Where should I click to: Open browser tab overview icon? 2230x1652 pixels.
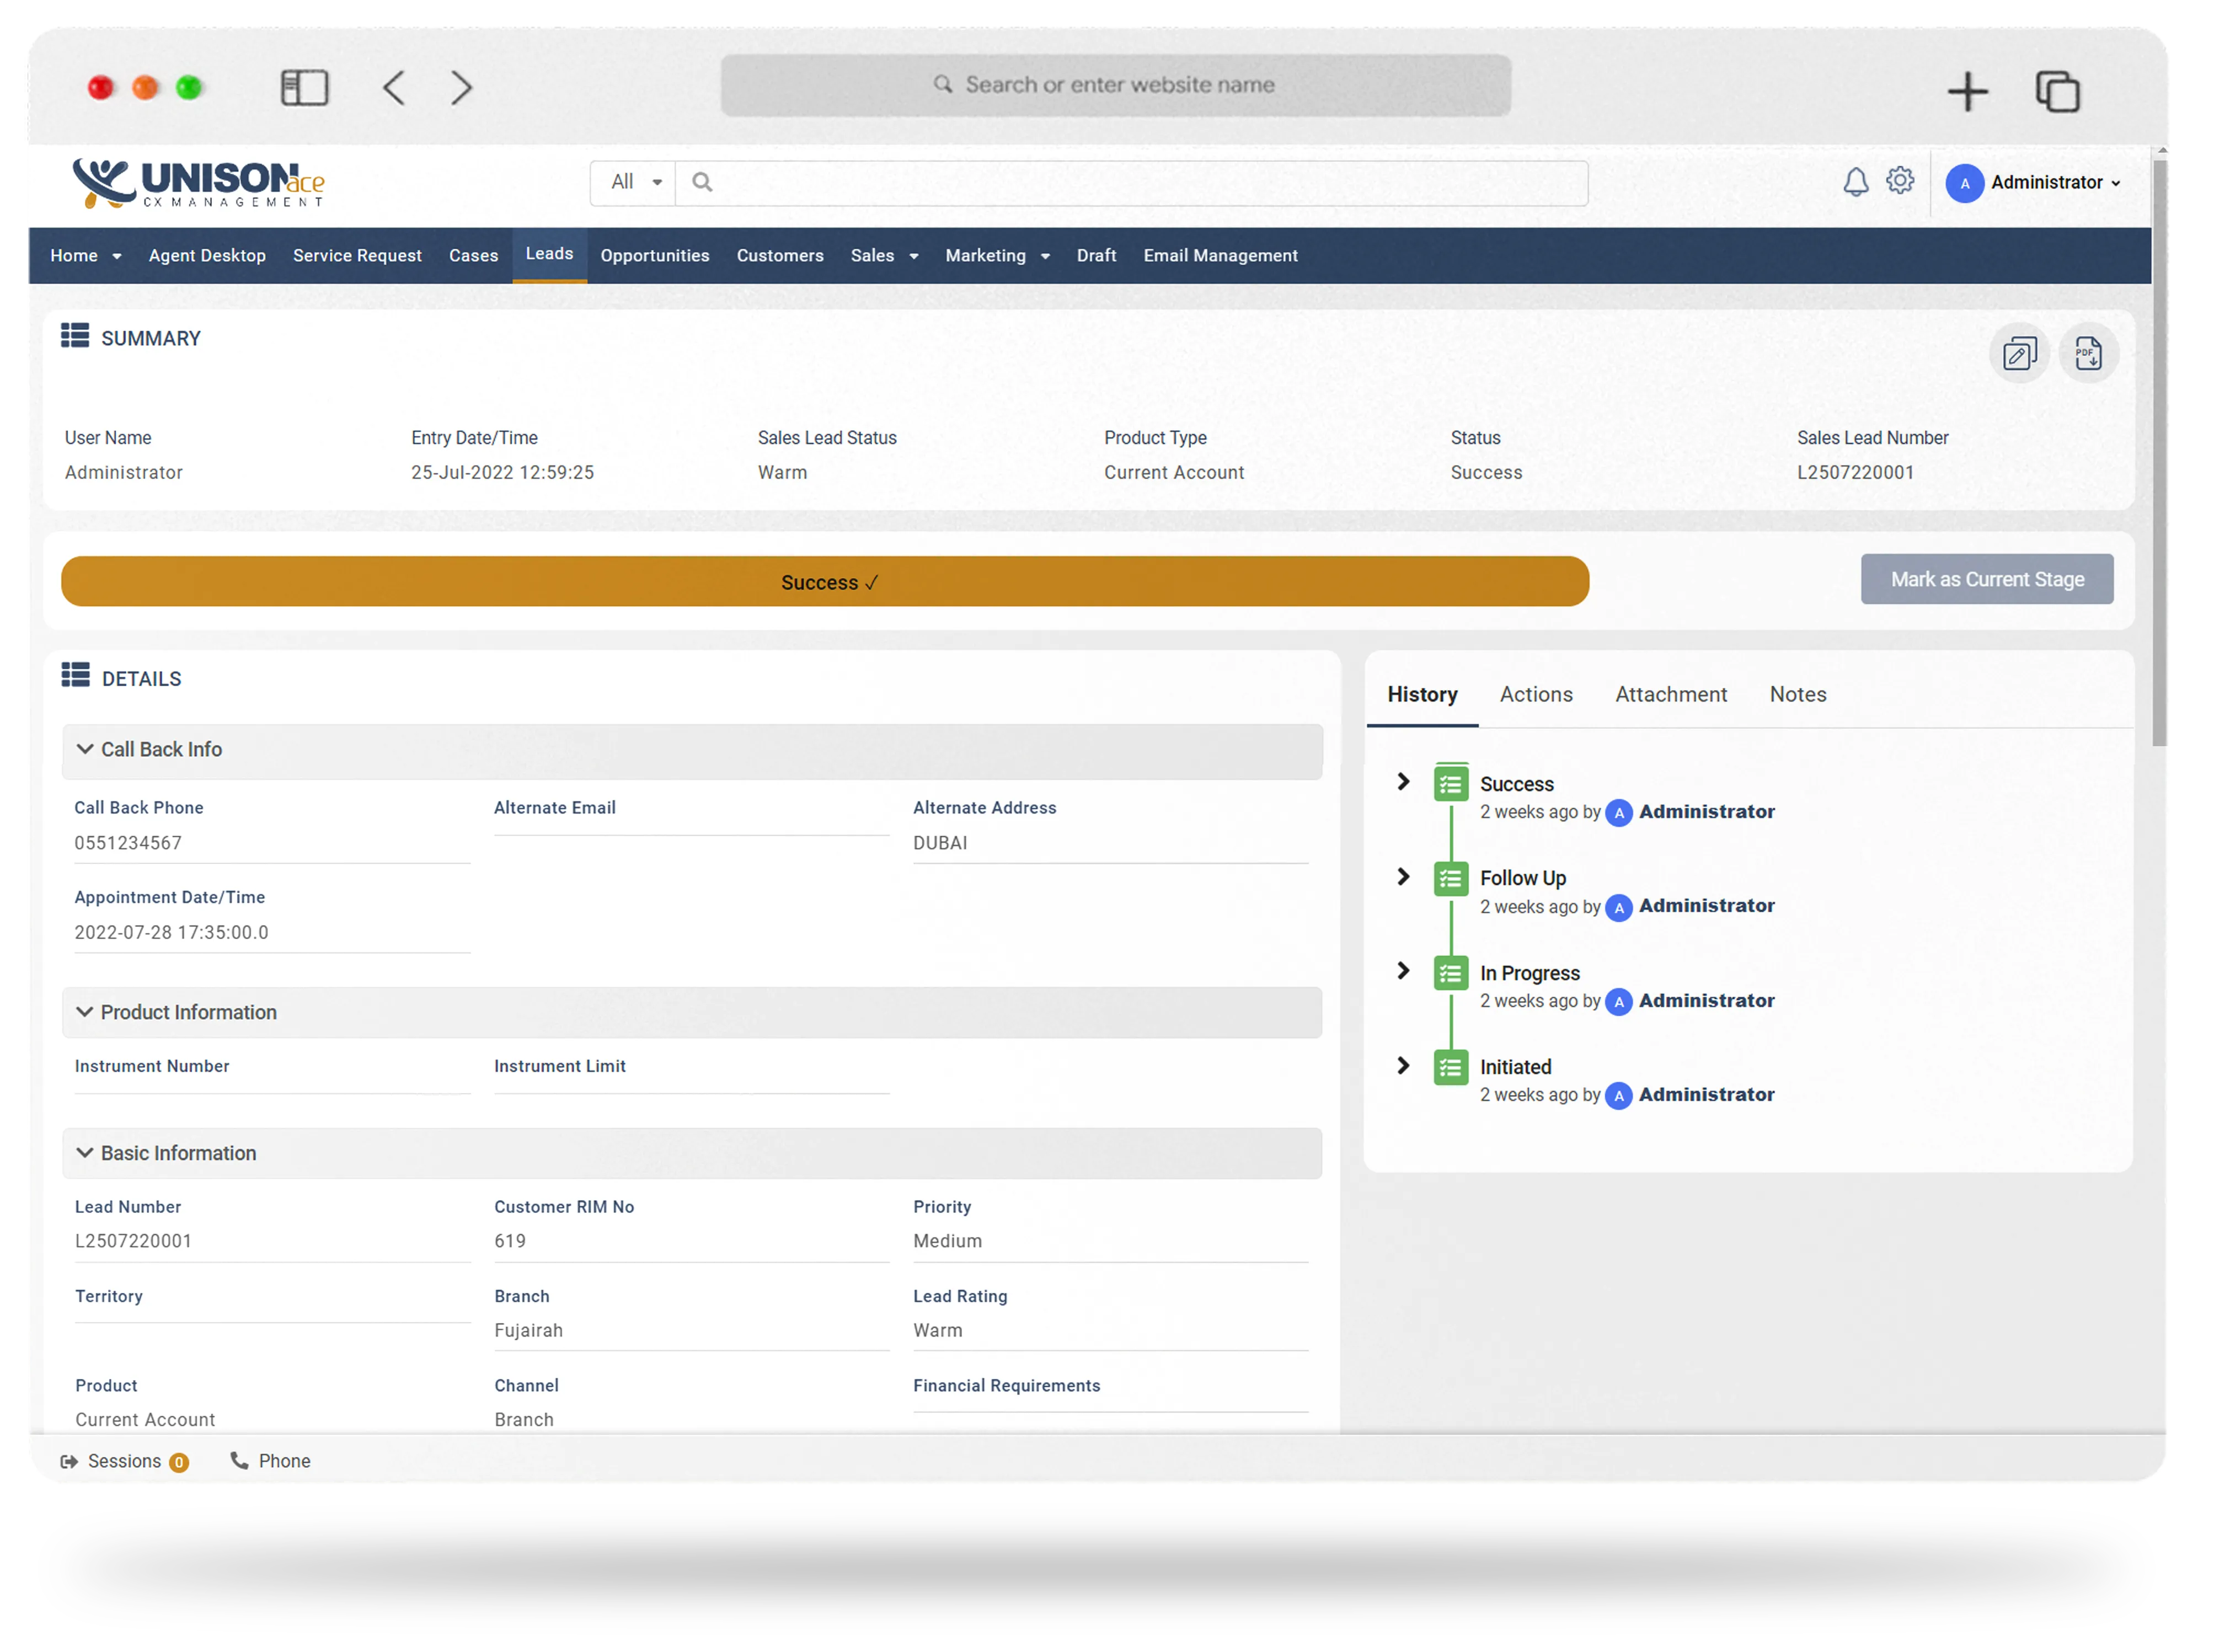[x=2057, y=91]
